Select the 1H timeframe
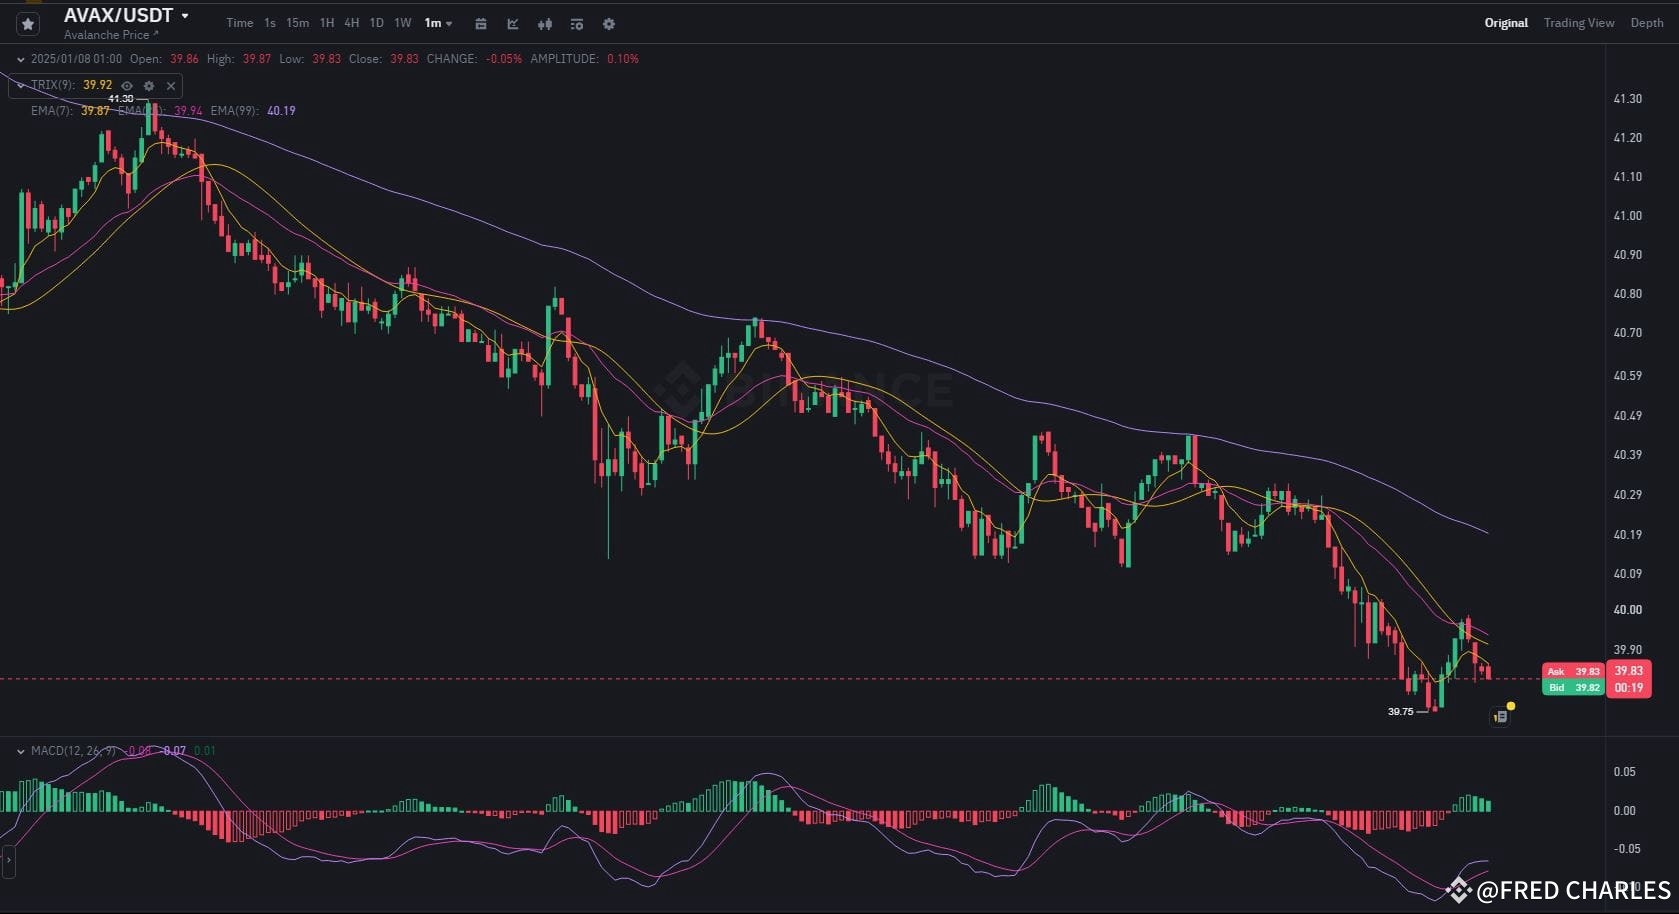The width and height of the screenshot is (1679, 914). [326, 22]
